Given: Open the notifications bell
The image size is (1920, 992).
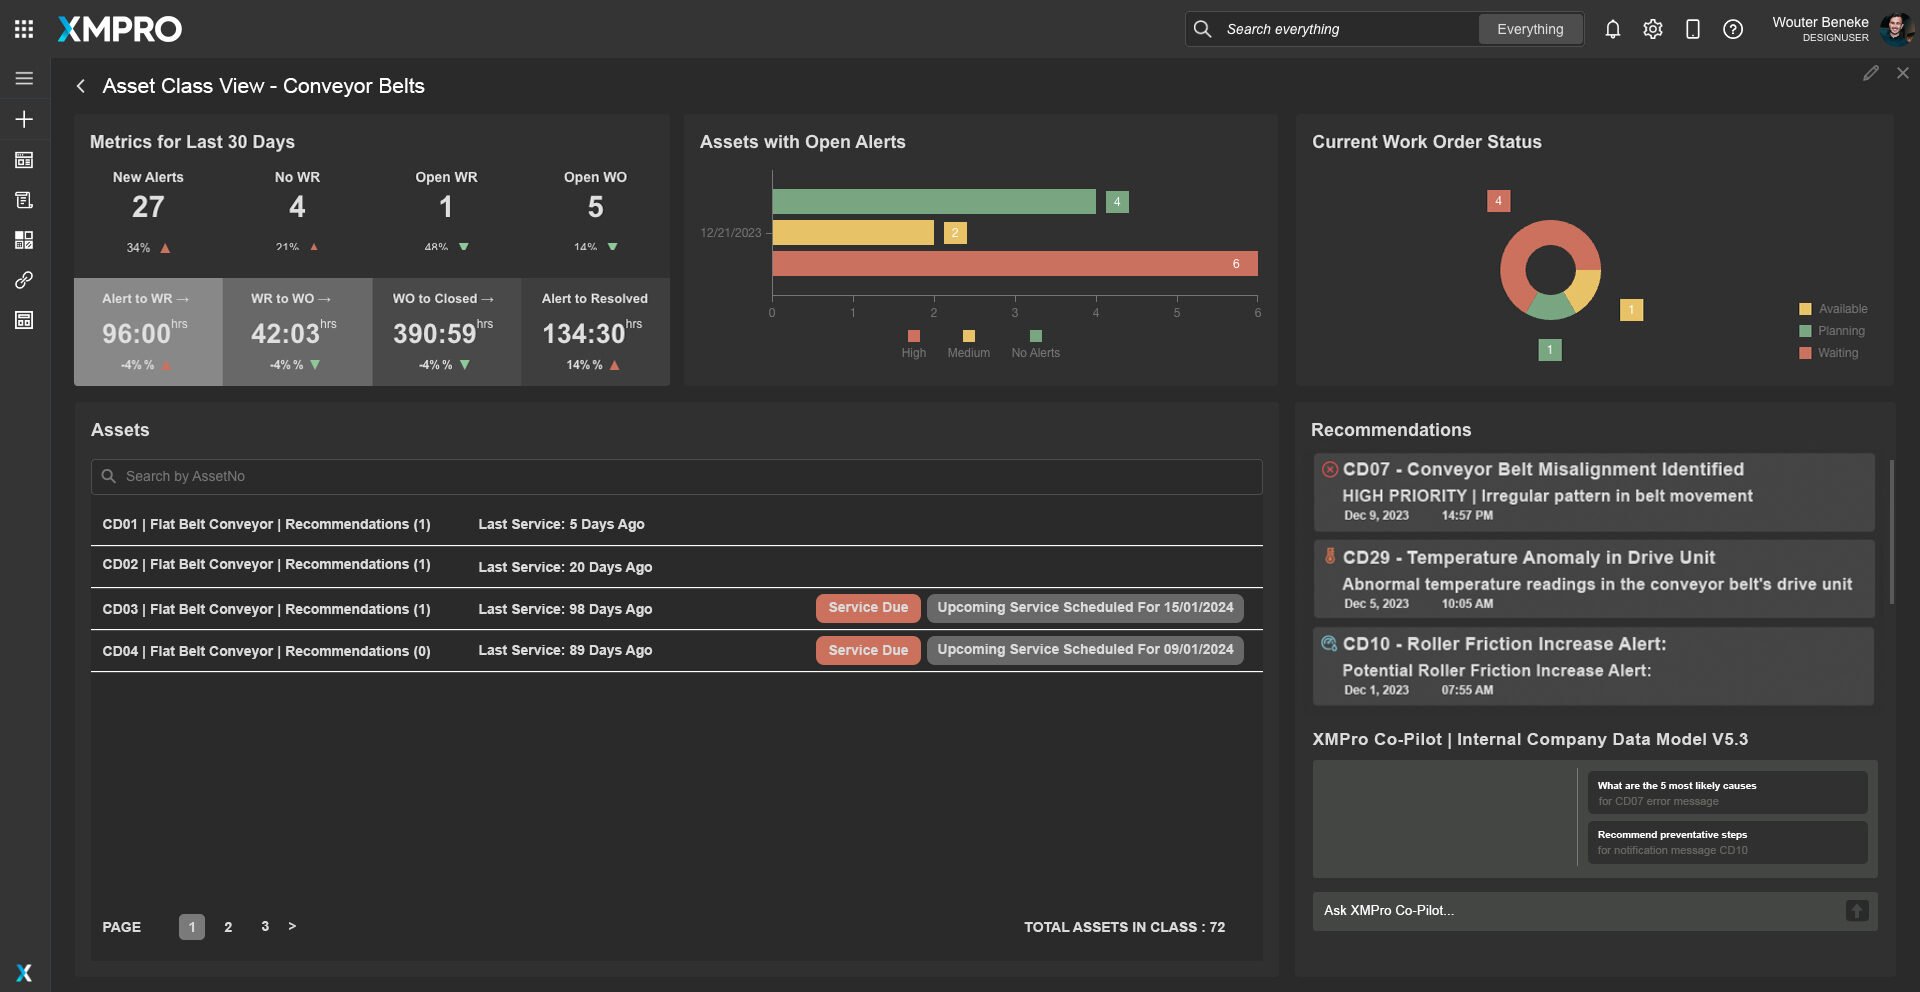Looking at the screenshot, I should point(1612,29).
